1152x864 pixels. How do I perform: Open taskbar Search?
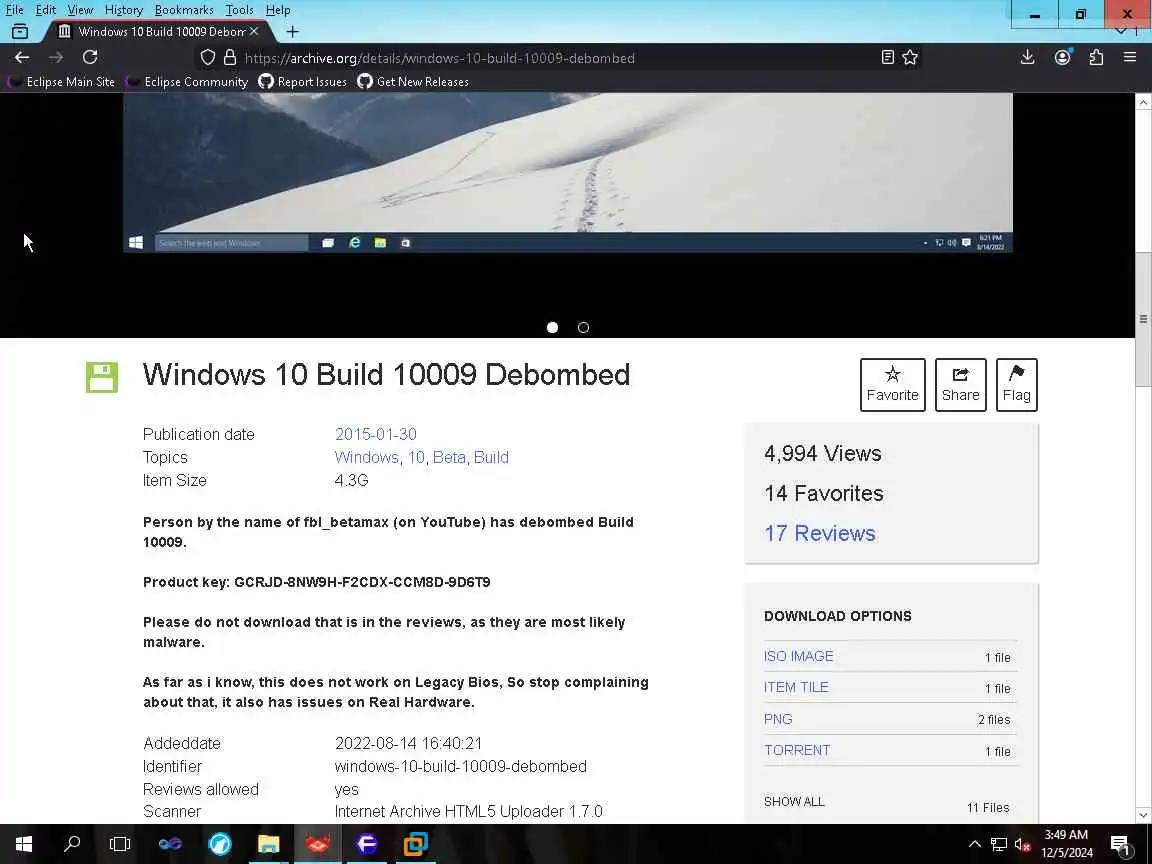(x=72, y=844)
